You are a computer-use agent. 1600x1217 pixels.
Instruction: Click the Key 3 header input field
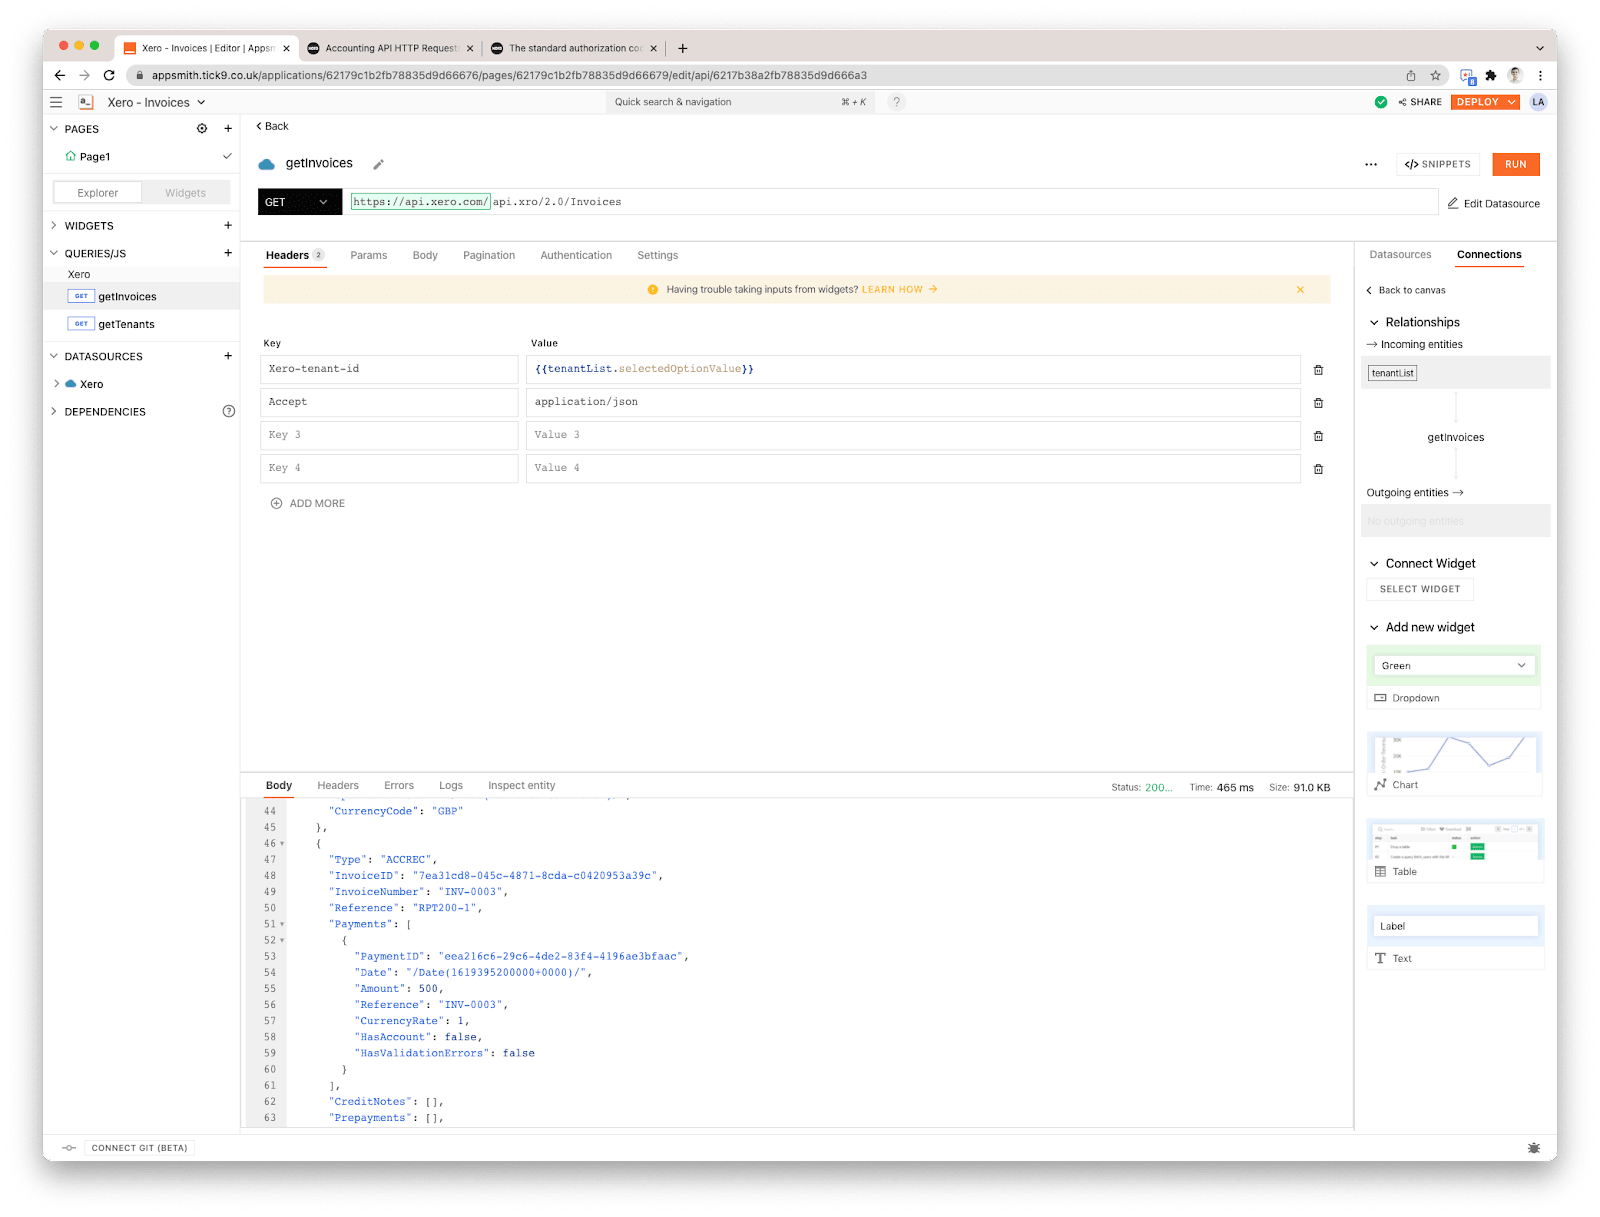pos(389,435)
